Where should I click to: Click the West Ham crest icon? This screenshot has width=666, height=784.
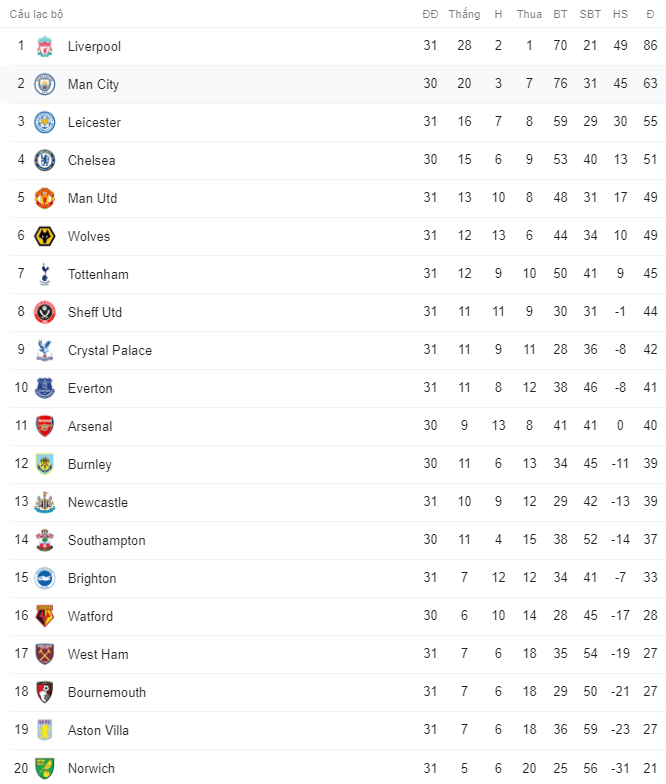pos(44,655)
